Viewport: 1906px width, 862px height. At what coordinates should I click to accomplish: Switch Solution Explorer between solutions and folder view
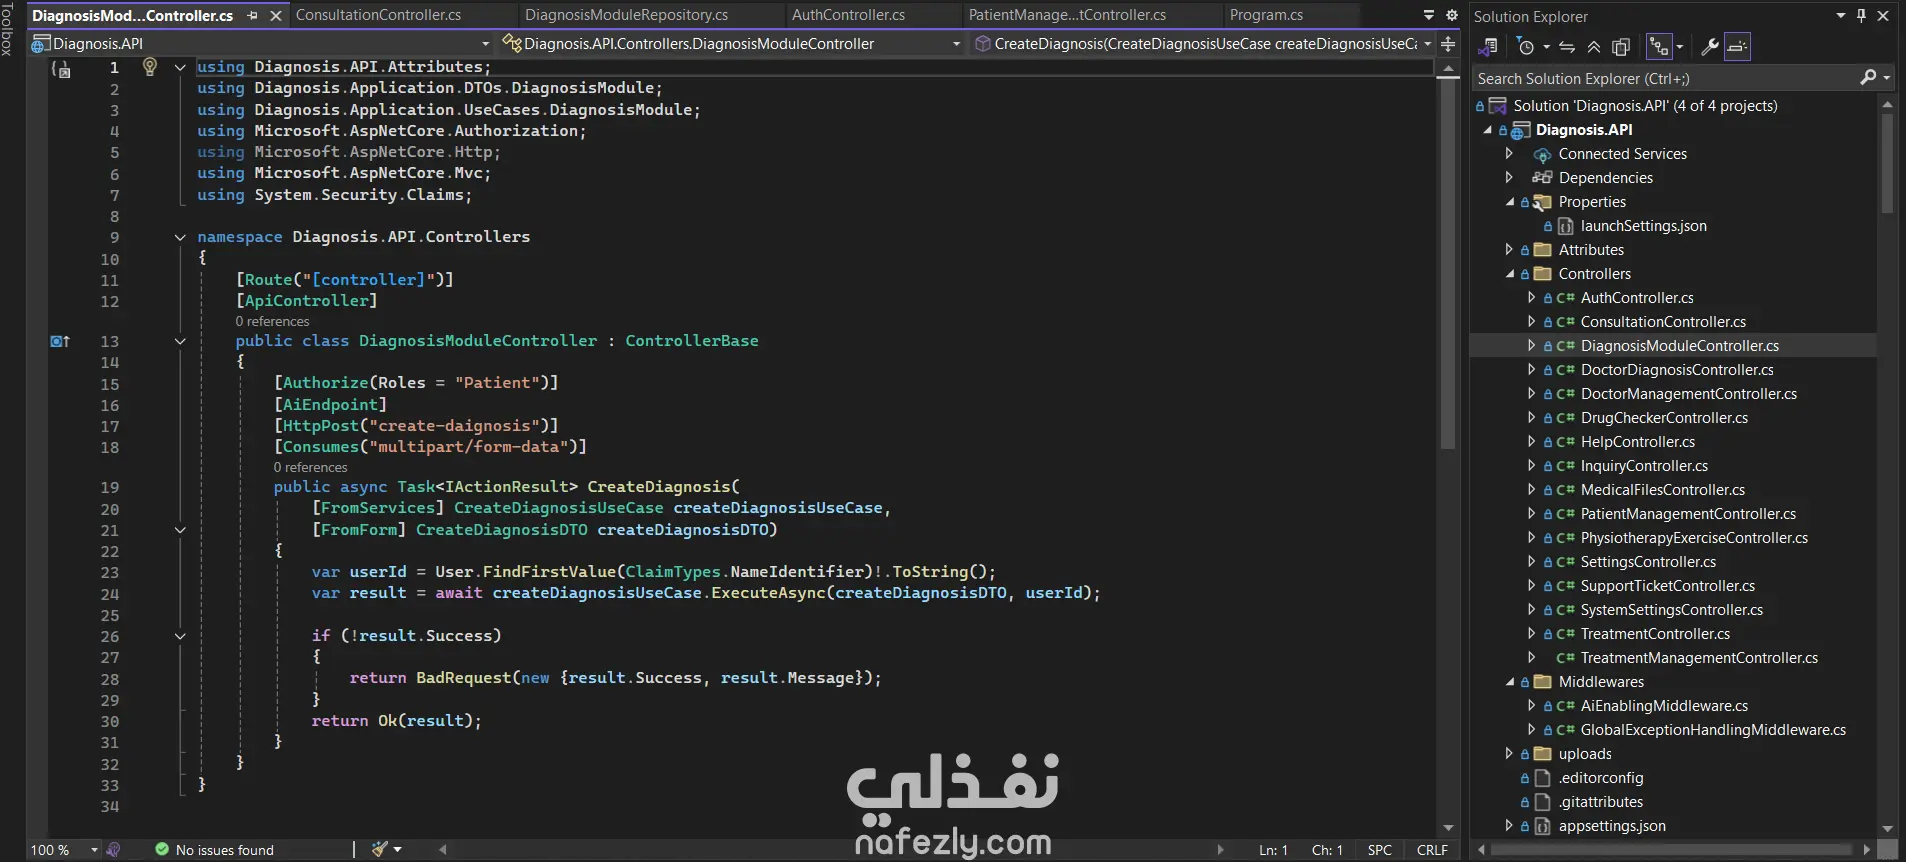pyautogui.click(x=1488, y=47)
